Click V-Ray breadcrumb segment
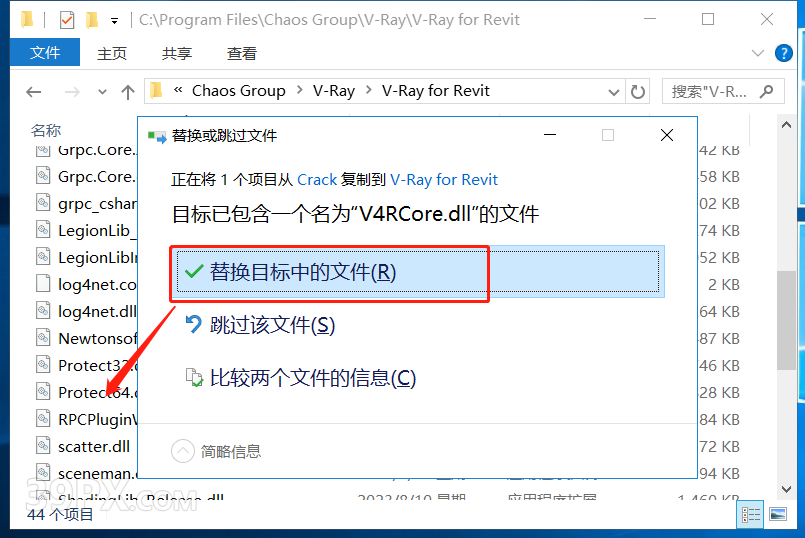Viewport: 805px width, 538px height. [334, 91]
